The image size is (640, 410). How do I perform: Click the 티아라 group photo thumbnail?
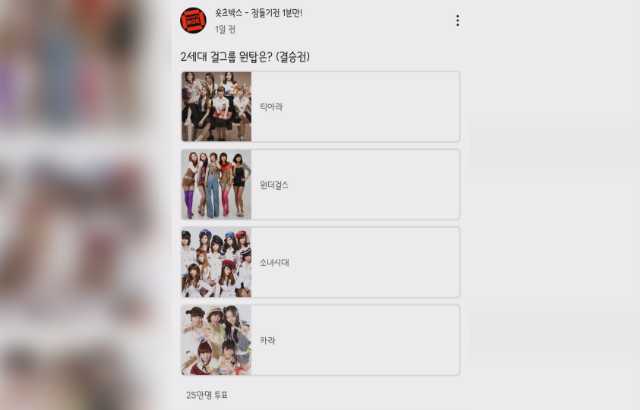coord(216,106)
